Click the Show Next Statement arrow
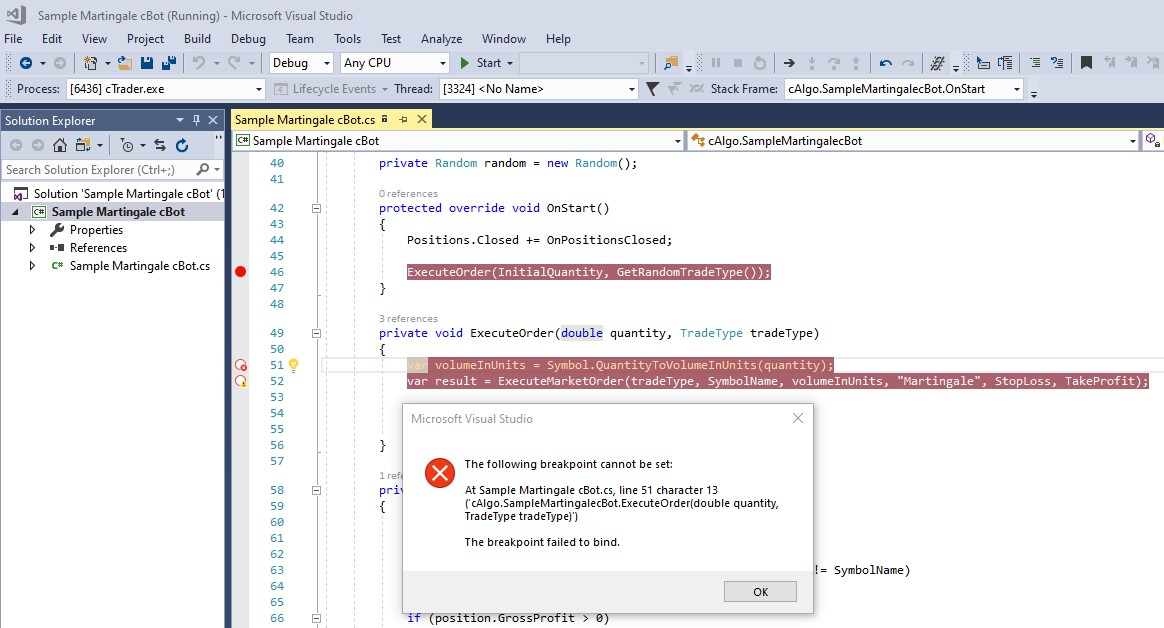This screenshot has height=628, width=1164. point(789,63)
